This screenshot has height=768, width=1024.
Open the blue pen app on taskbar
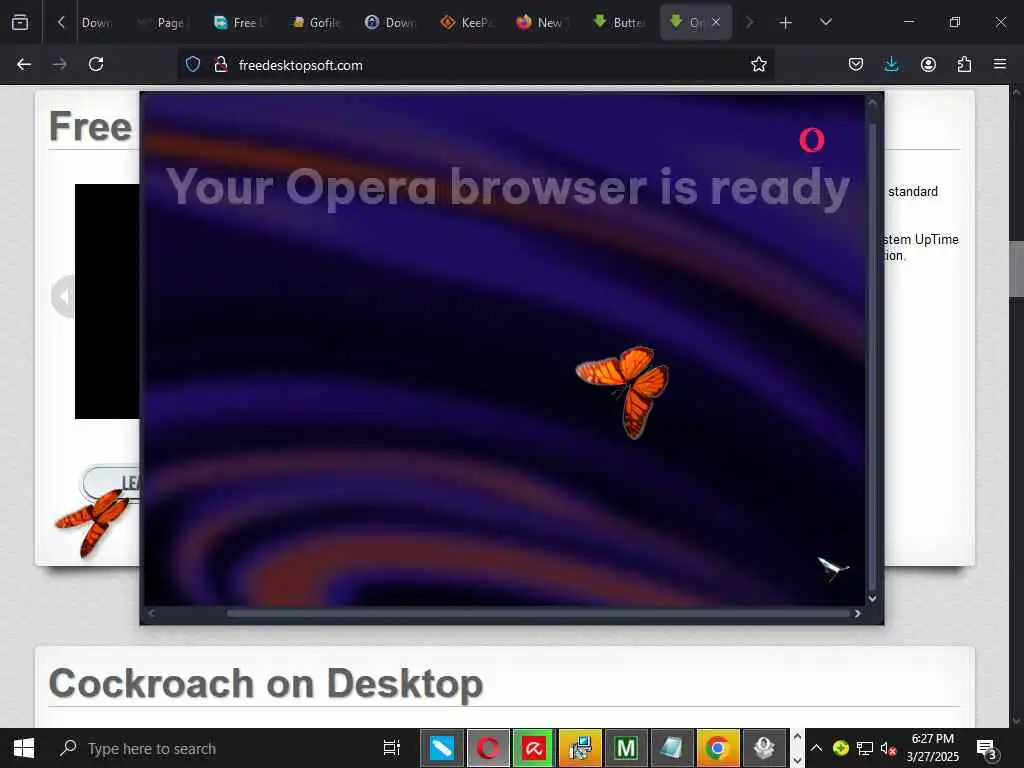[x=441, y=748]
